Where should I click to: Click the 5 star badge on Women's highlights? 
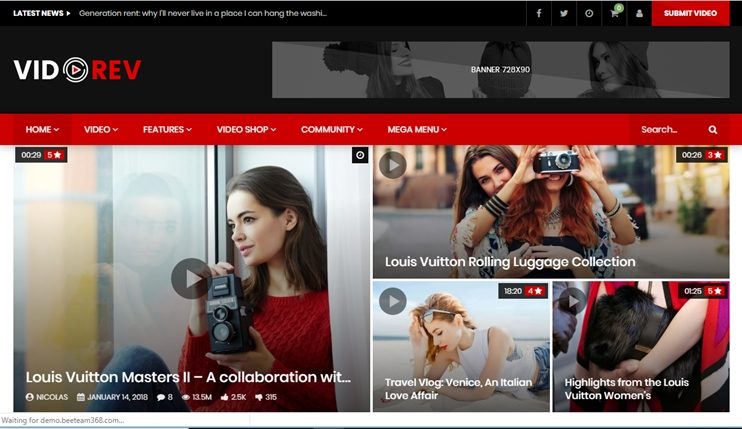715,291
